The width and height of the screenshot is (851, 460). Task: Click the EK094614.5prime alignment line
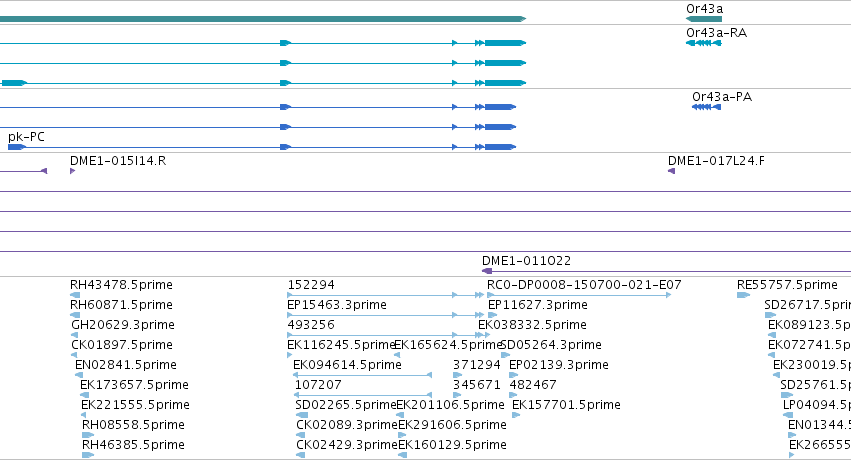tap(362, 375)
